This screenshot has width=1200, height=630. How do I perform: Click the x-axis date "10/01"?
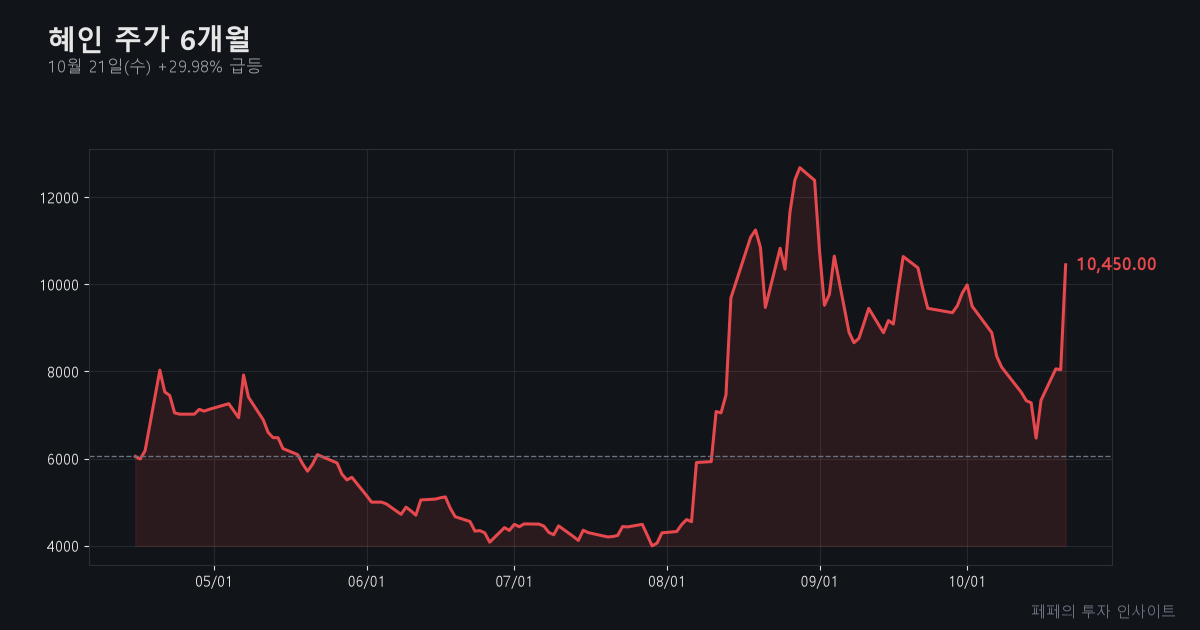pos(967,581)
